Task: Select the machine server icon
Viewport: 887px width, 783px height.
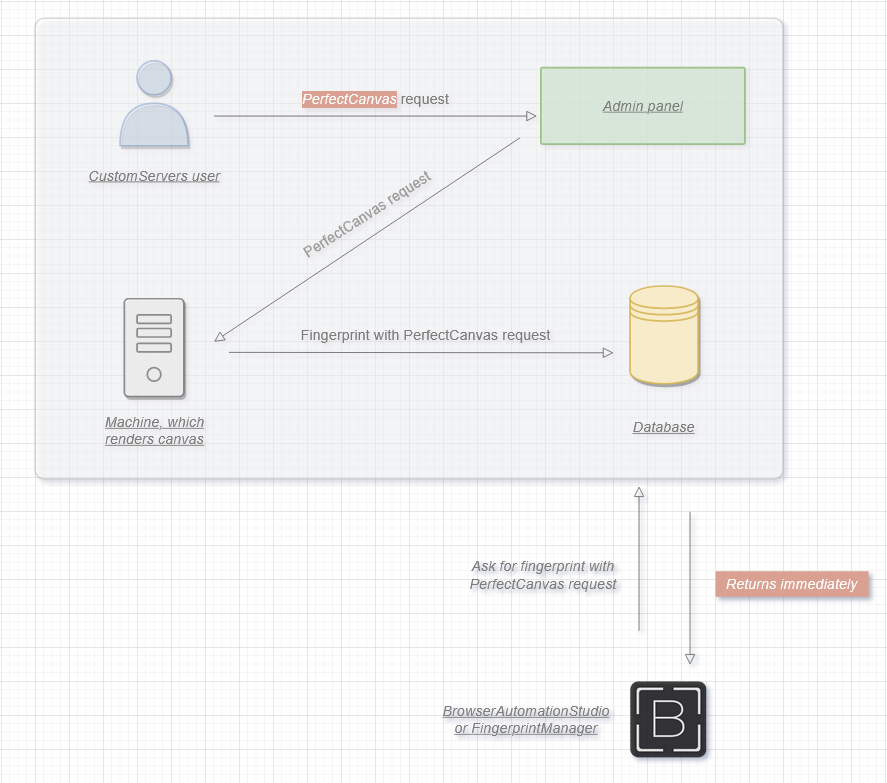Action: coord(154,348)
